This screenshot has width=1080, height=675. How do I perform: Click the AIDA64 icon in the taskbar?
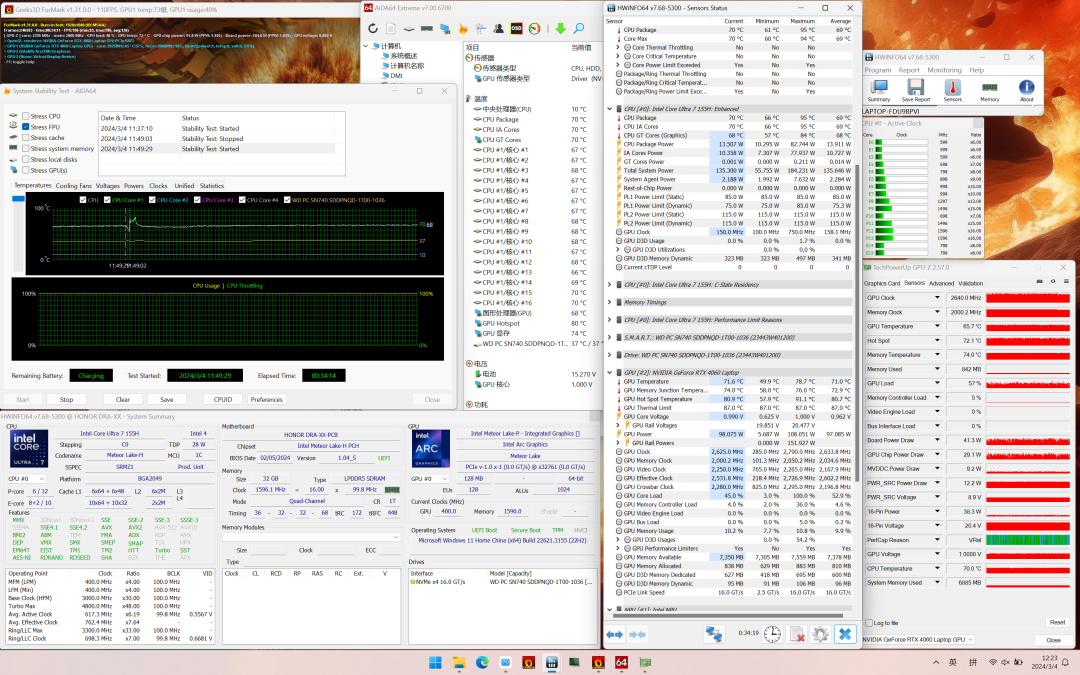tap(620, 662)
